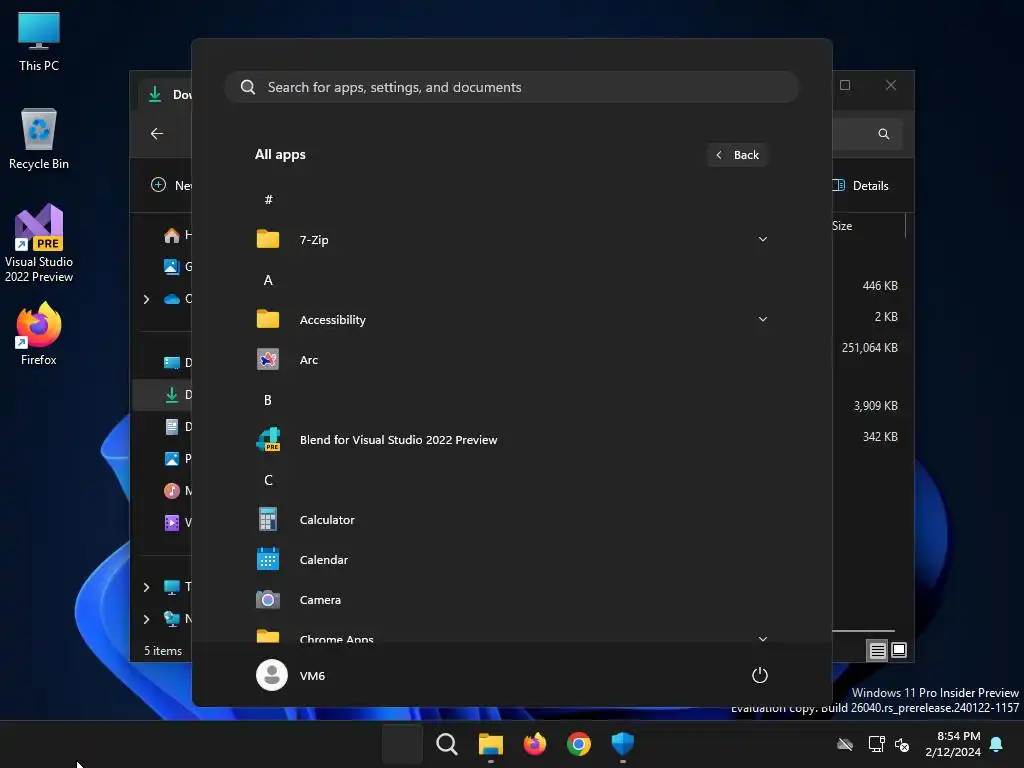Open File Explorer from the taskbar
1024x768 pixels.
coord(490,744)
